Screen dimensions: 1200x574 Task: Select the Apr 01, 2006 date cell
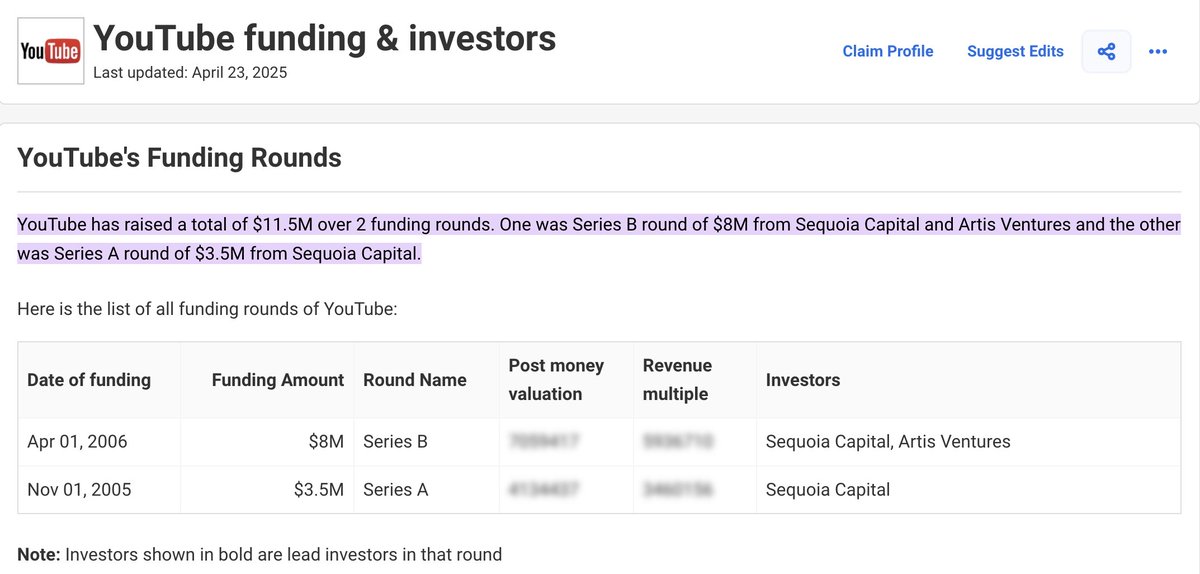click(x=77, y=441)
